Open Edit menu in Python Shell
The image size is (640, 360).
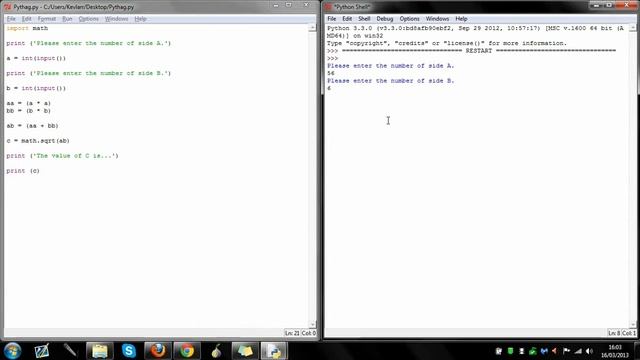tap(347, 19)
